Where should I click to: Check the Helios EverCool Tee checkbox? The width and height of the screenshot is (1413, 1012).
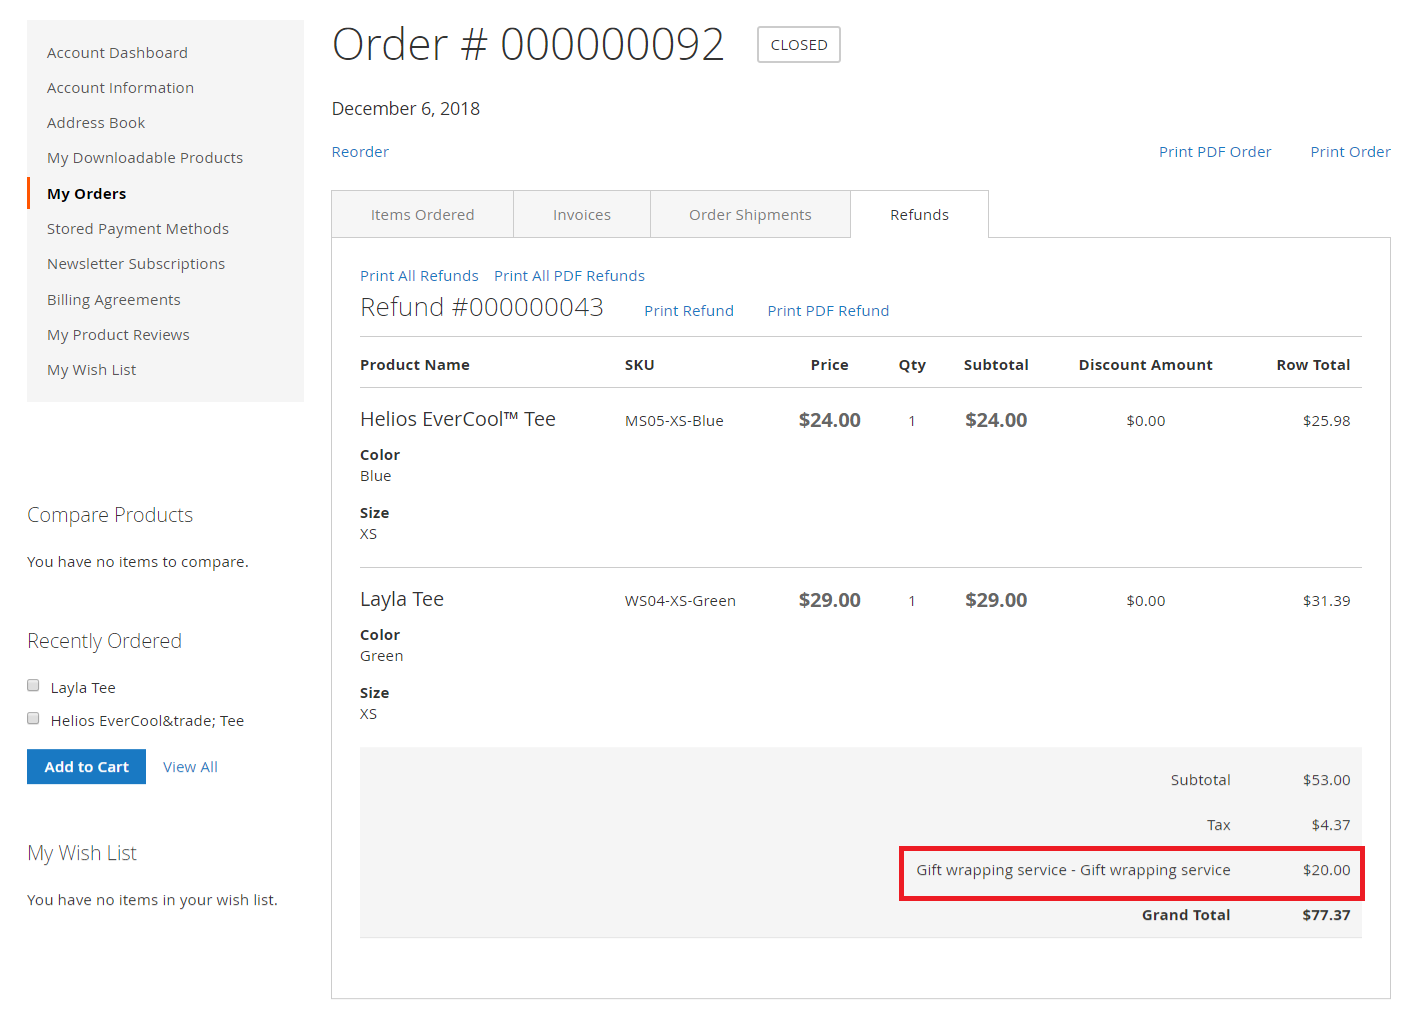pos(33,719)
